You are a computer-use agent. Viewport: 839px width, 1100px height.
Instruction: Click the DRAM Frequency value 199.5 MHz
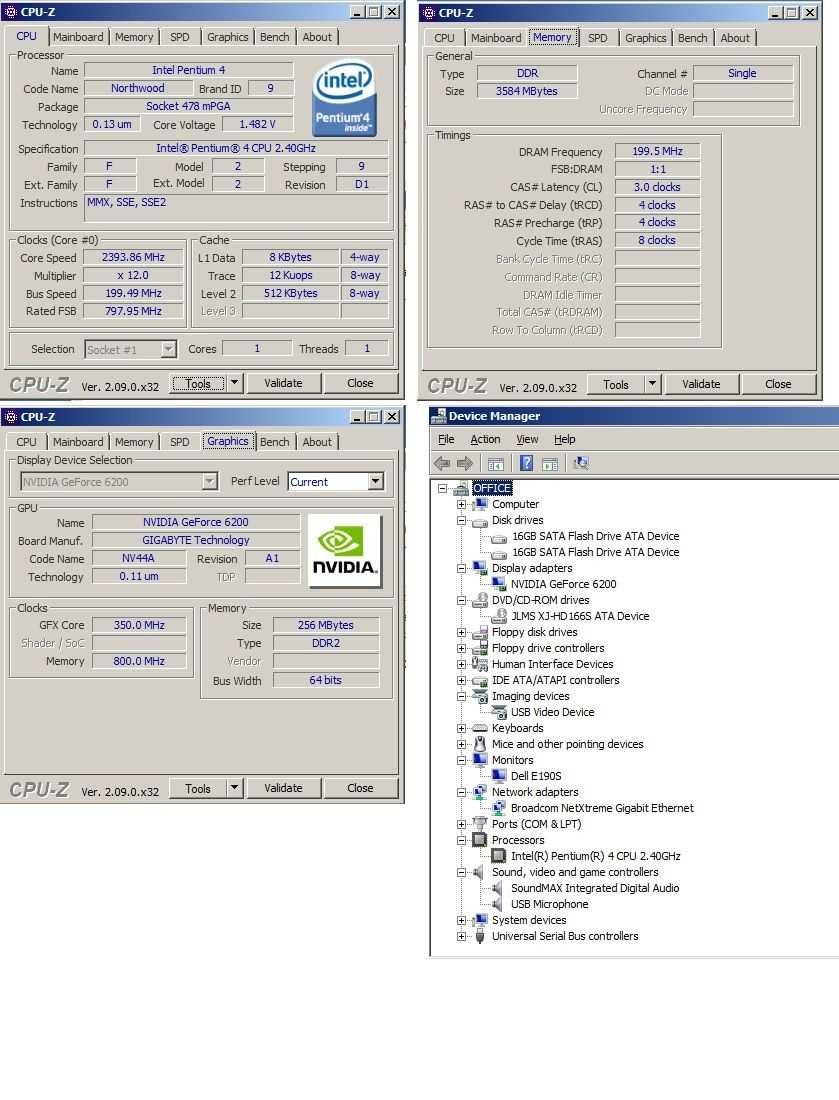click(x=657, y=151)
